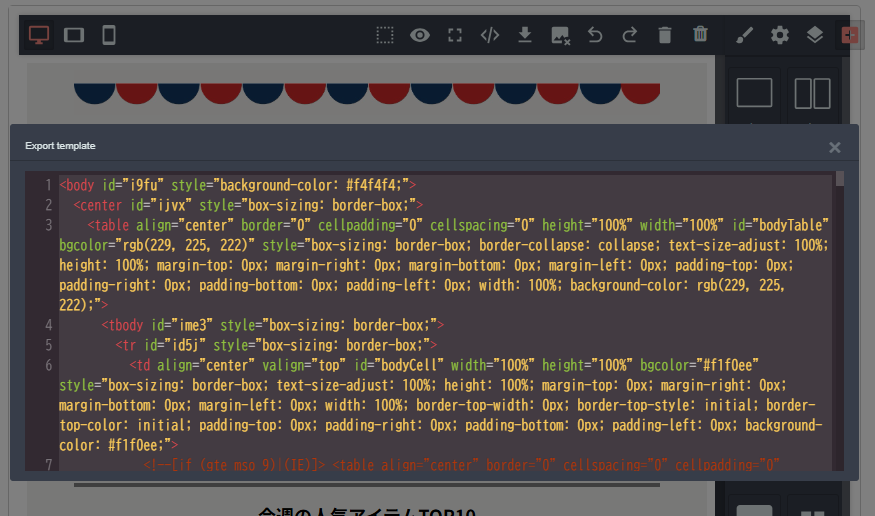
Task: Open the blocks panel button
Action: 849,35
